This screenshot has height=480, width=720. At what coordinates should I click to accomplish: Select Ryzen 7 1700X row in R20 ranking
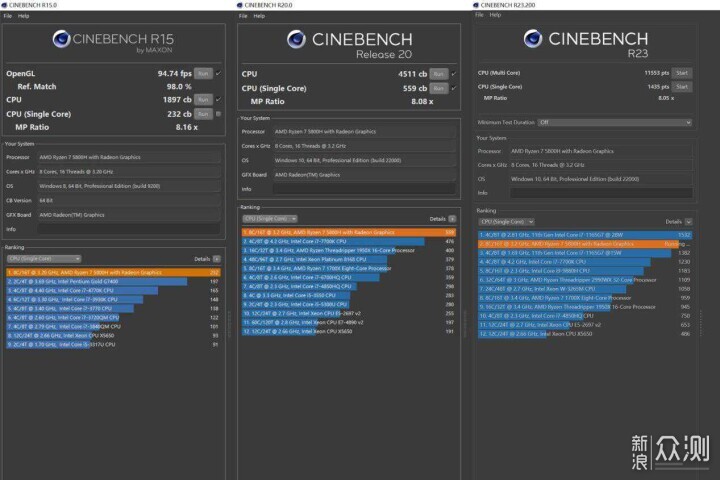pyautogui.click(x=349, y=268)
